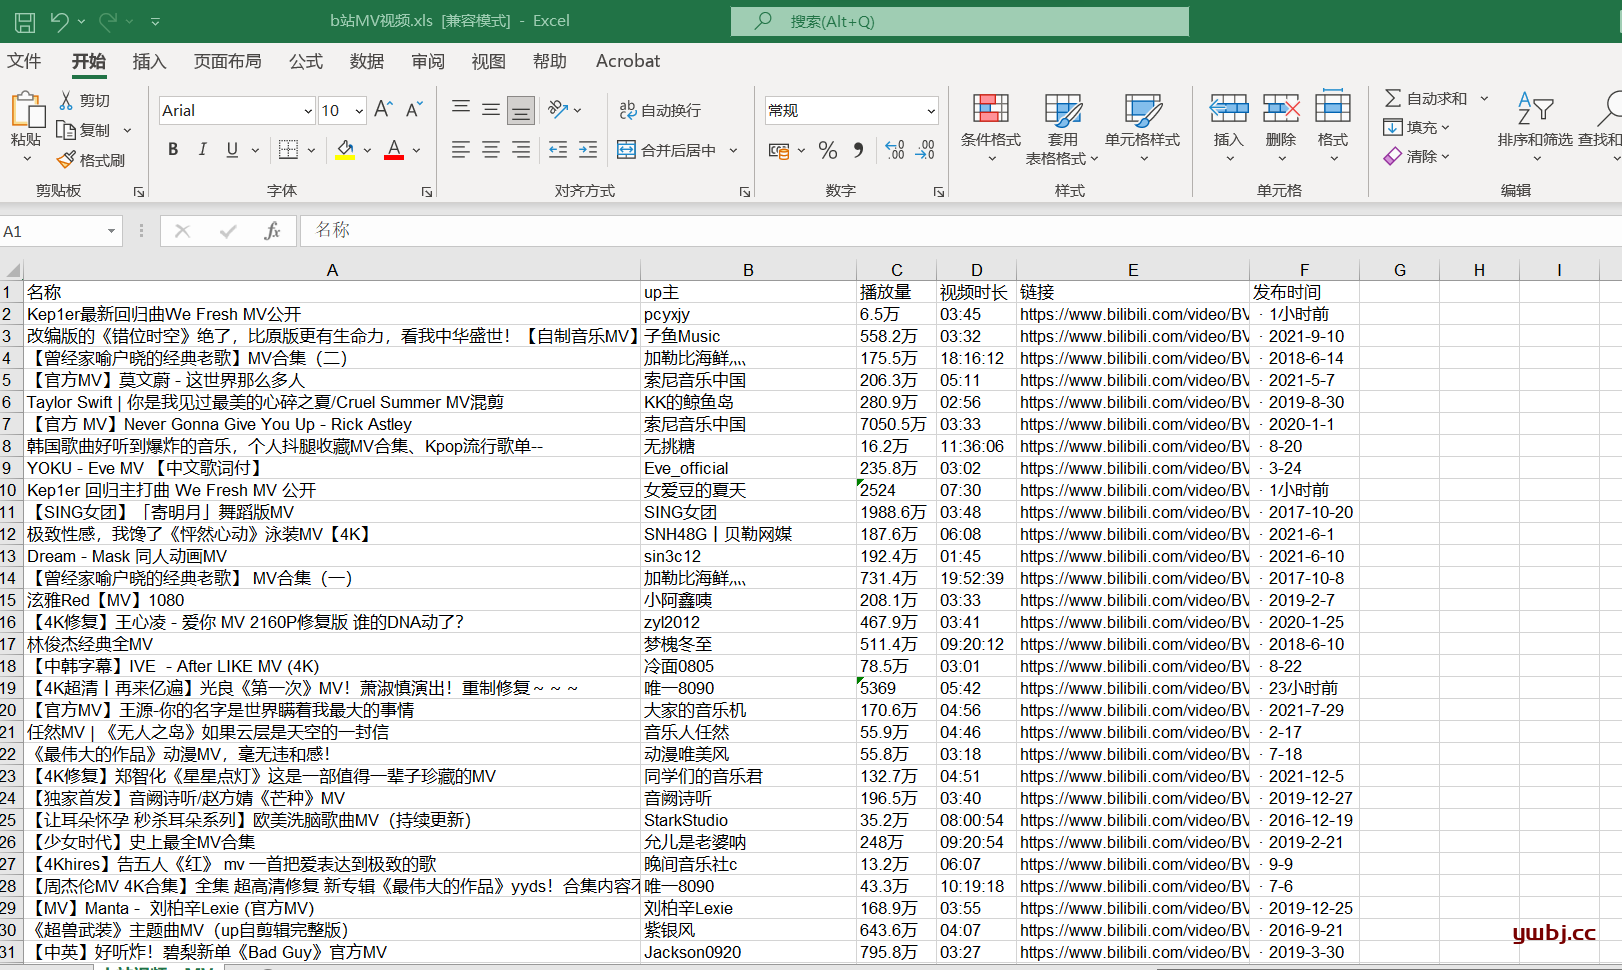Apply yellow fill color bucket

click(x=345, y=150)
